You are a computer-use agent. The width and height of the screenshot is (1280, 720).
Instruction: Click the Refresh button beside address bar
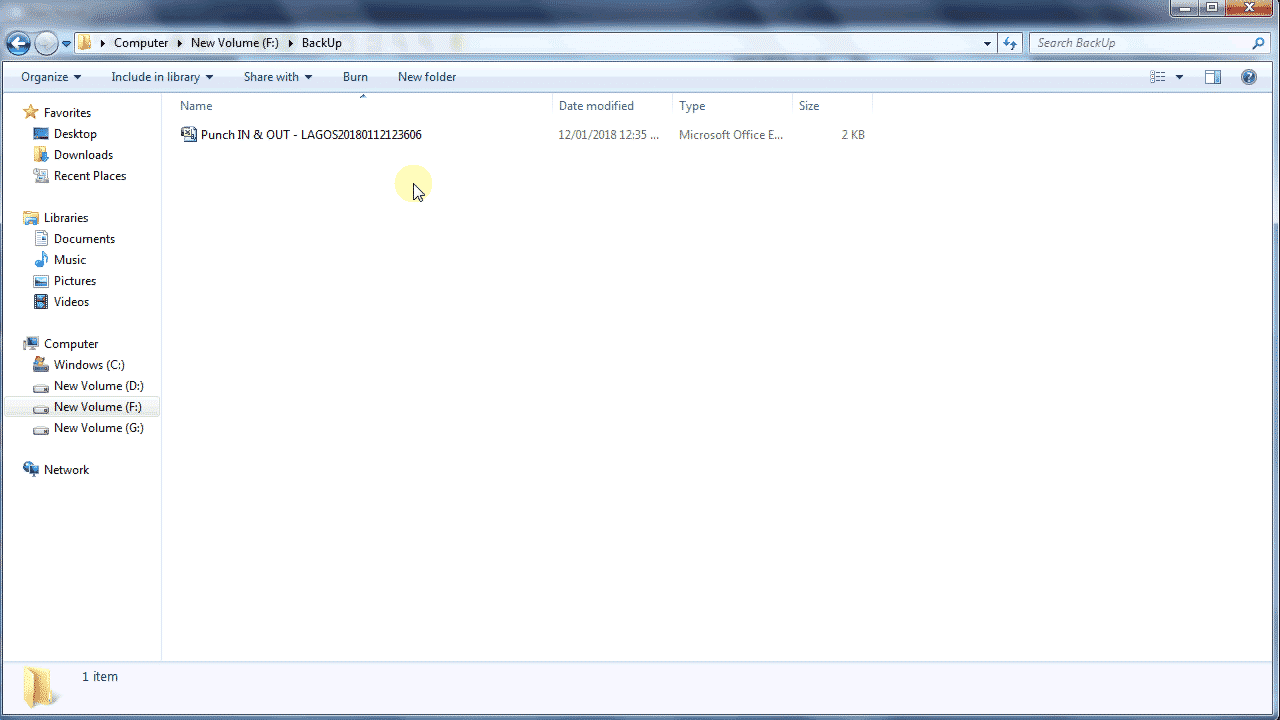tap(1010, 43)
